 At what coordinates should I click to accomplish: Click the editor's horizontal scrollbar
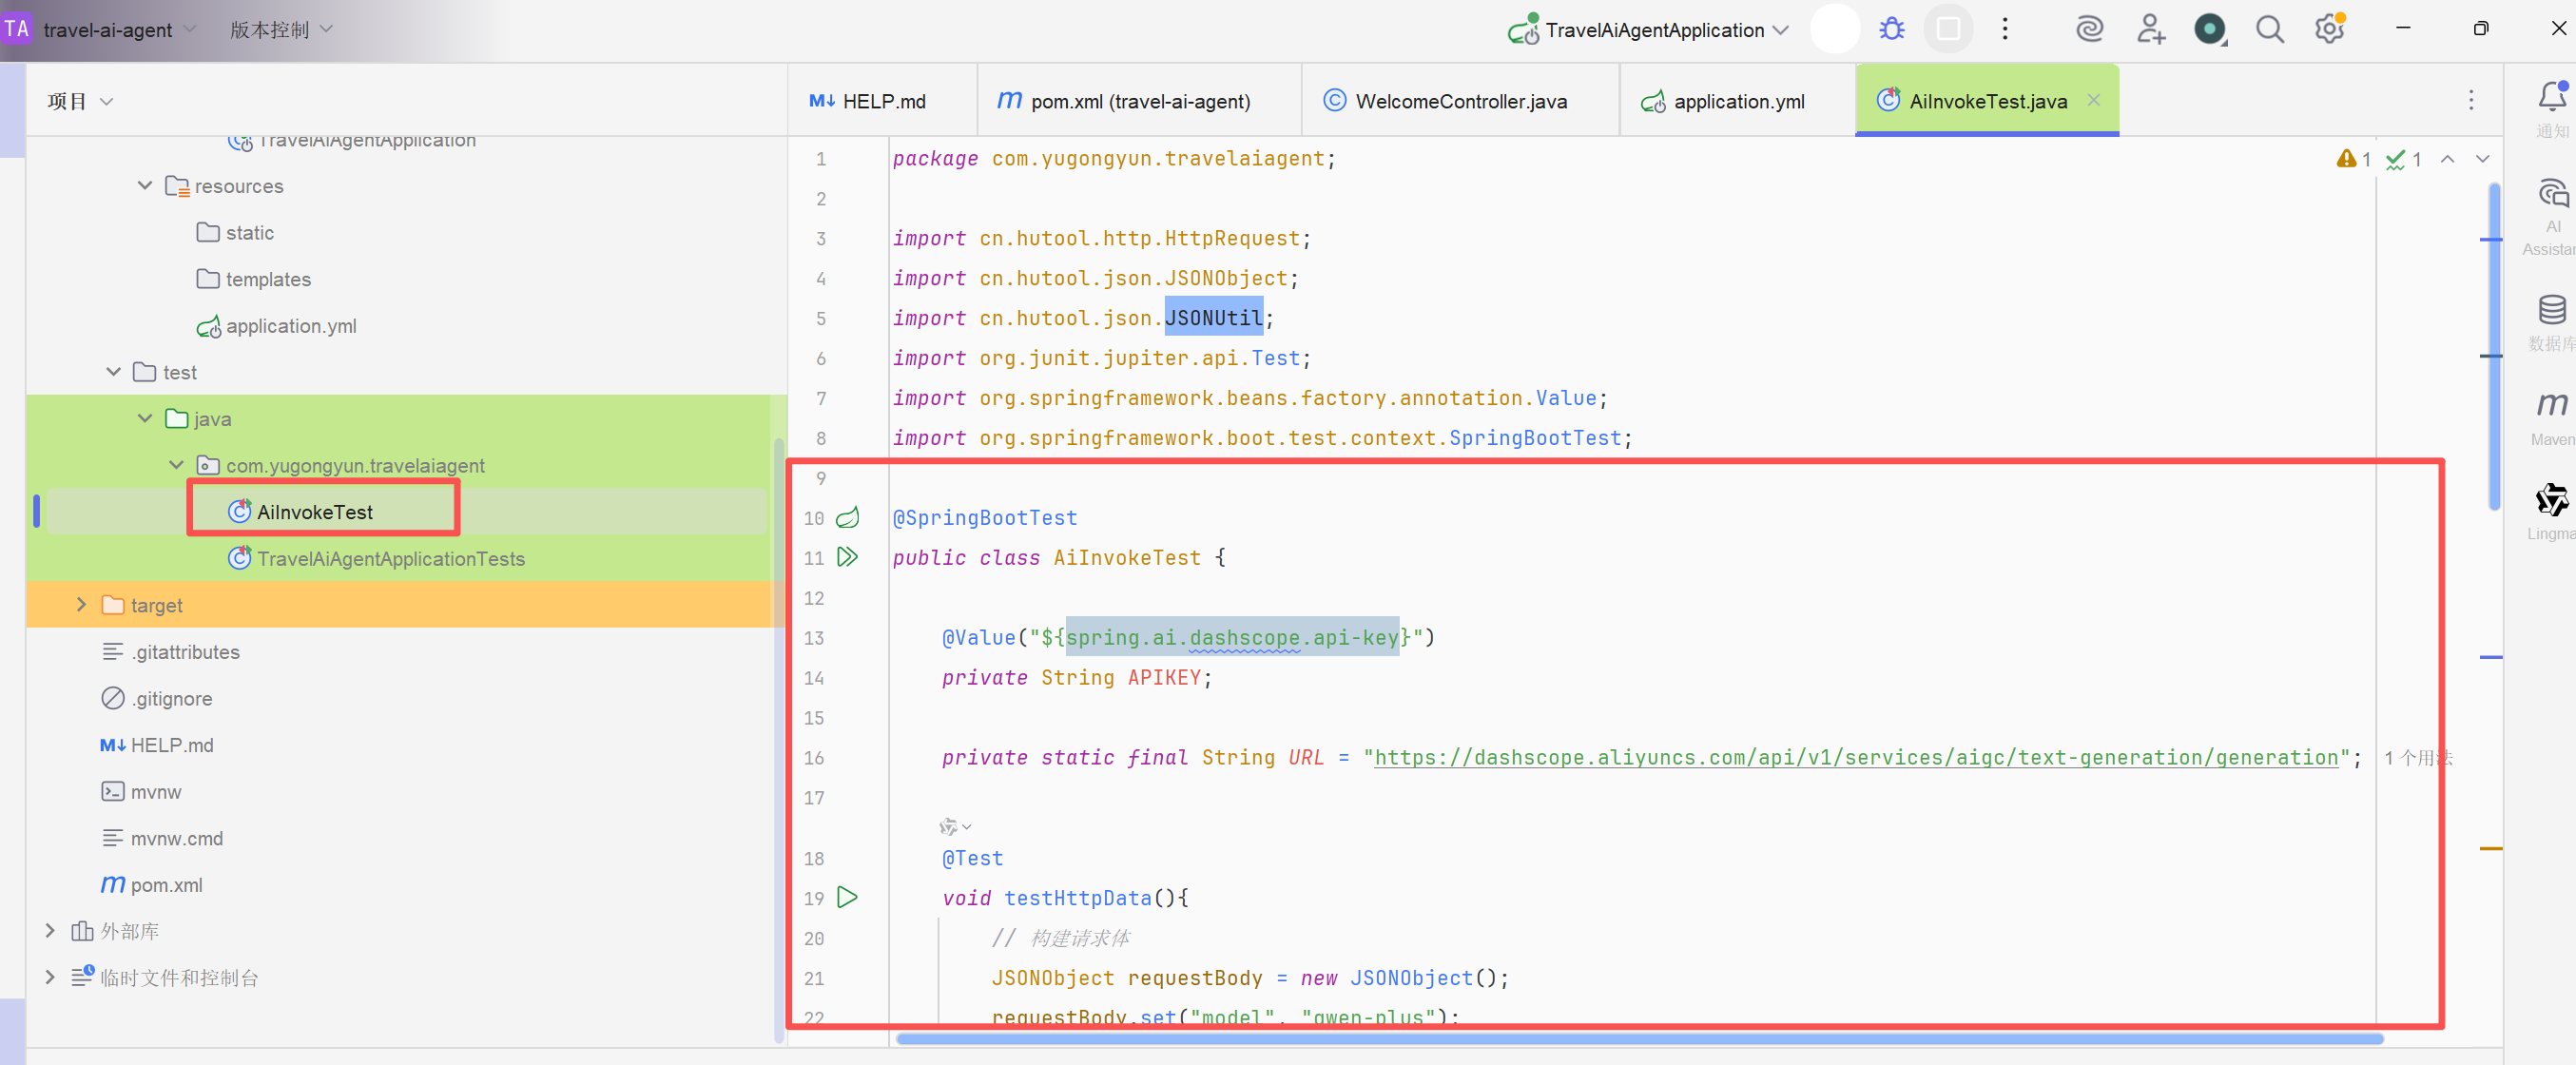1640,1038
